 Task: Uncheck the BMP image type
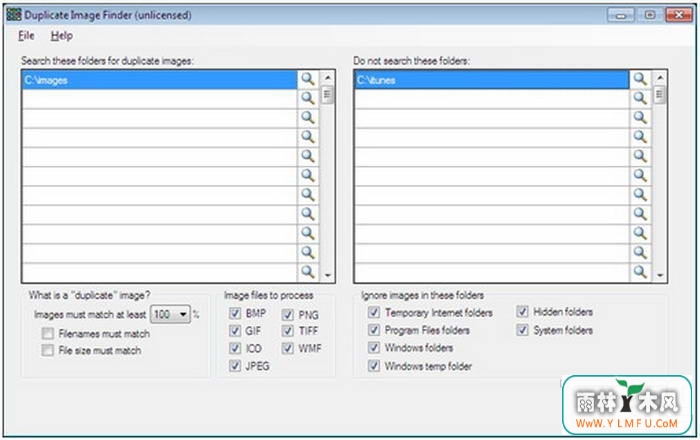(x=235, y=313)
